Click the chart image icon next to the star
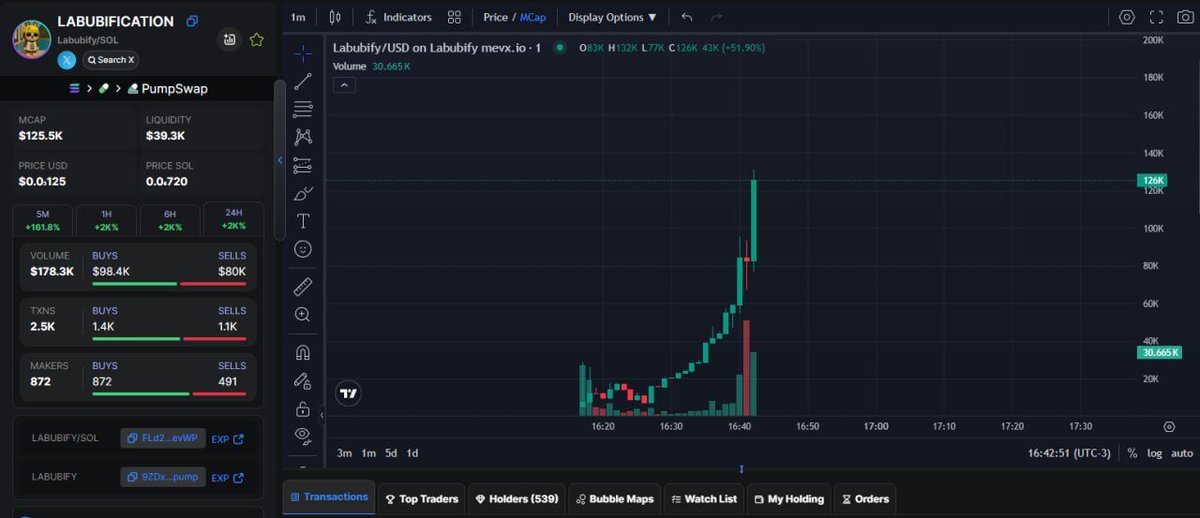The width and height of the screenshot is (1200, 518). coord(230,40)
